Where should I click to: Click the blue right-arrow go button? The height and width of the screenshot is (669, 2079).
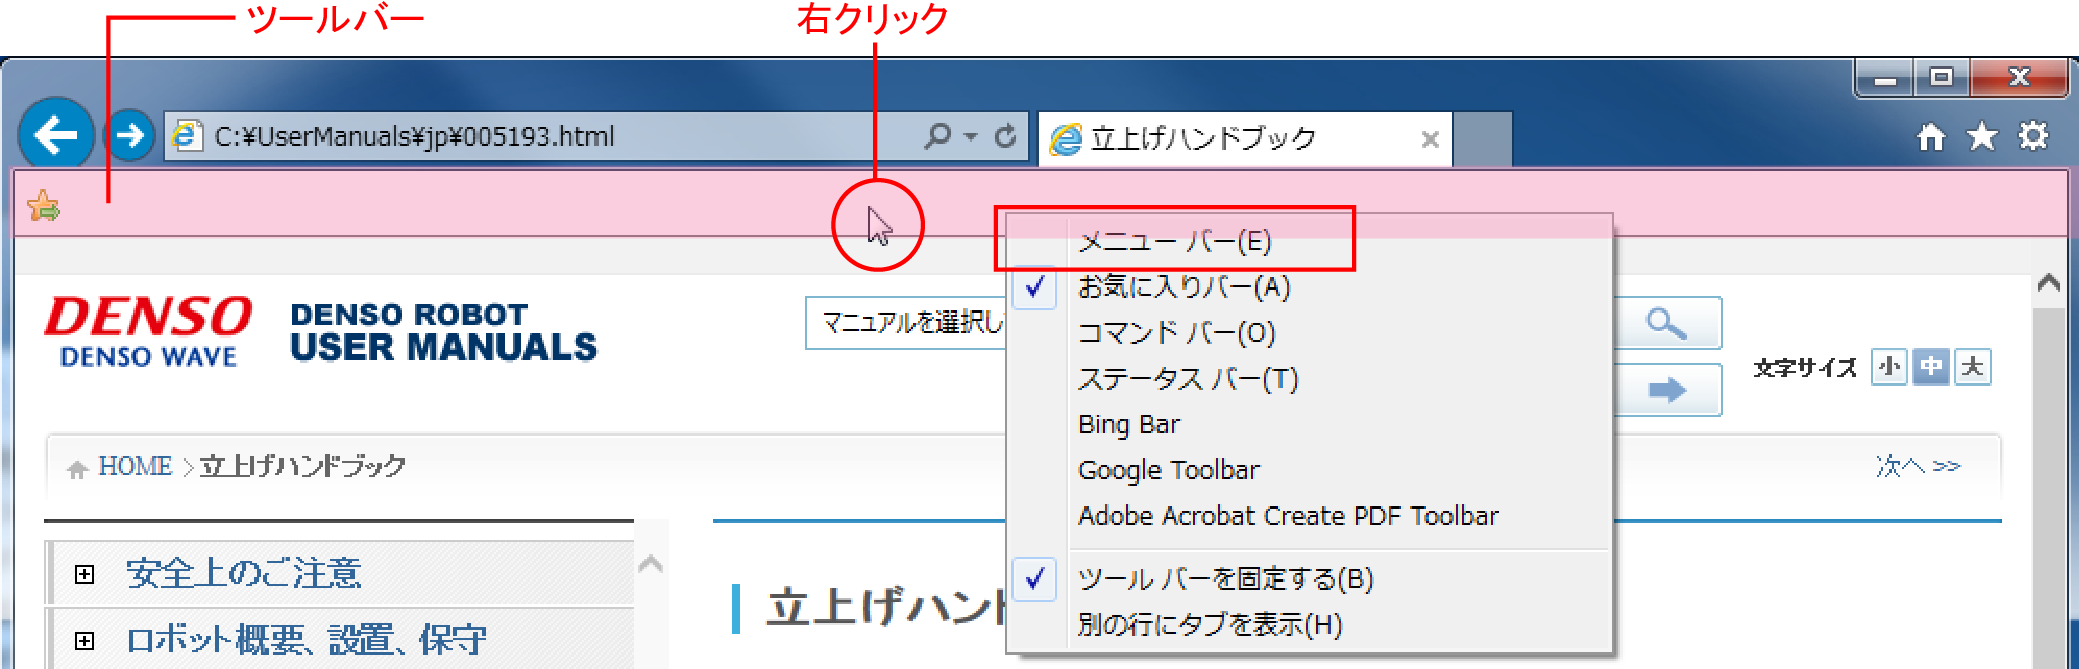click(1666, 389)
